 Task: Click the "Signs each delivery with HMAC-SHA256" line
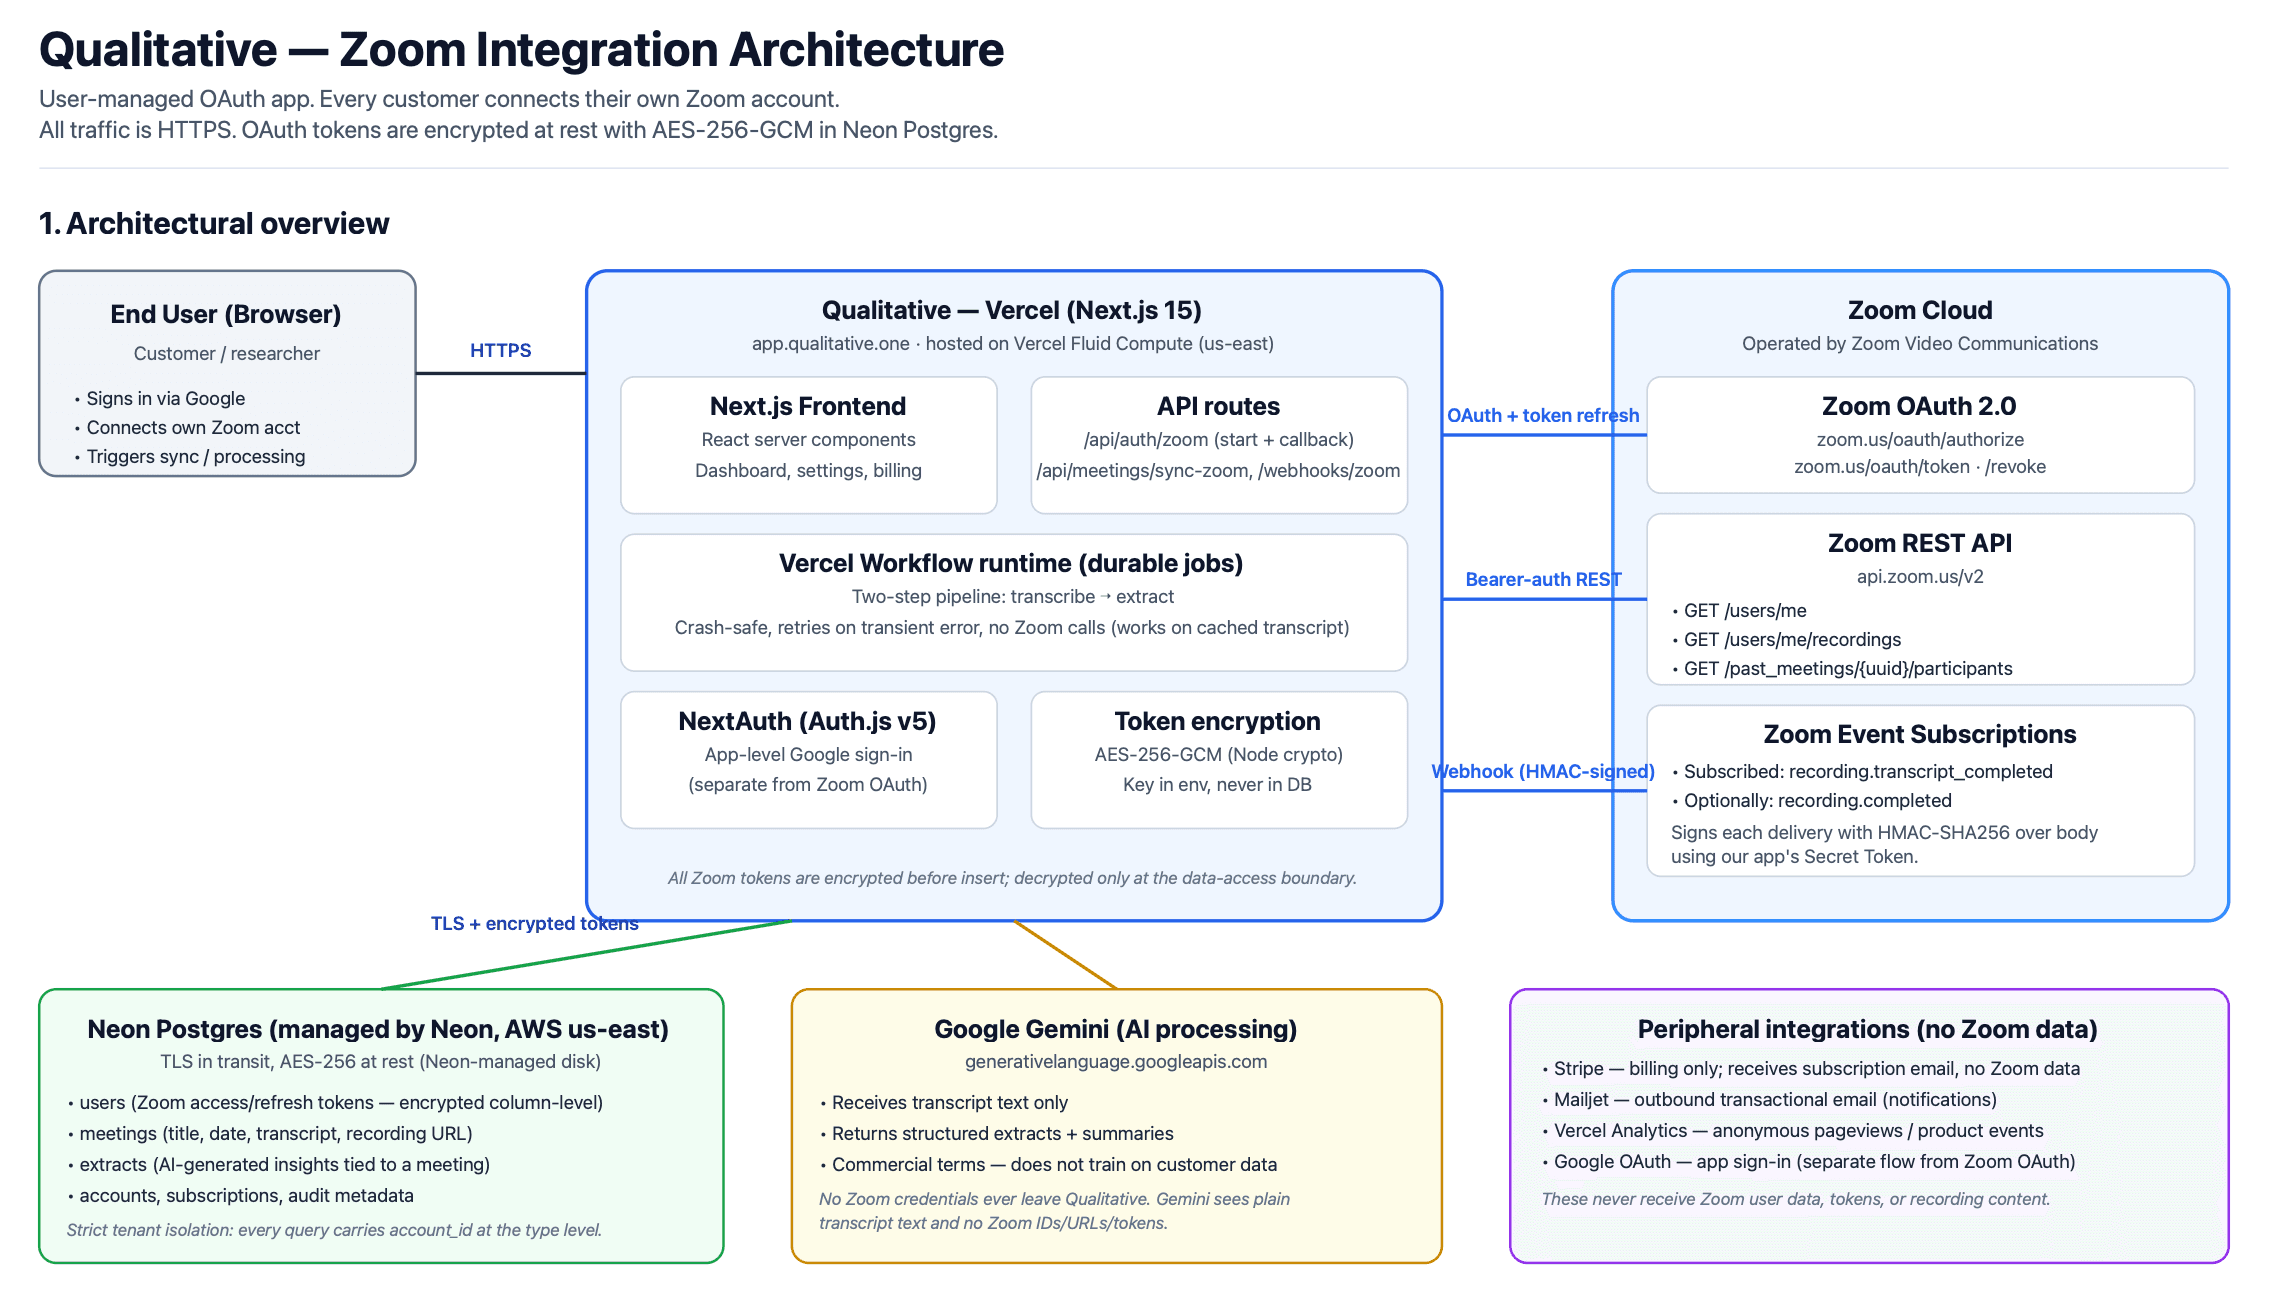coord(1884,832)
